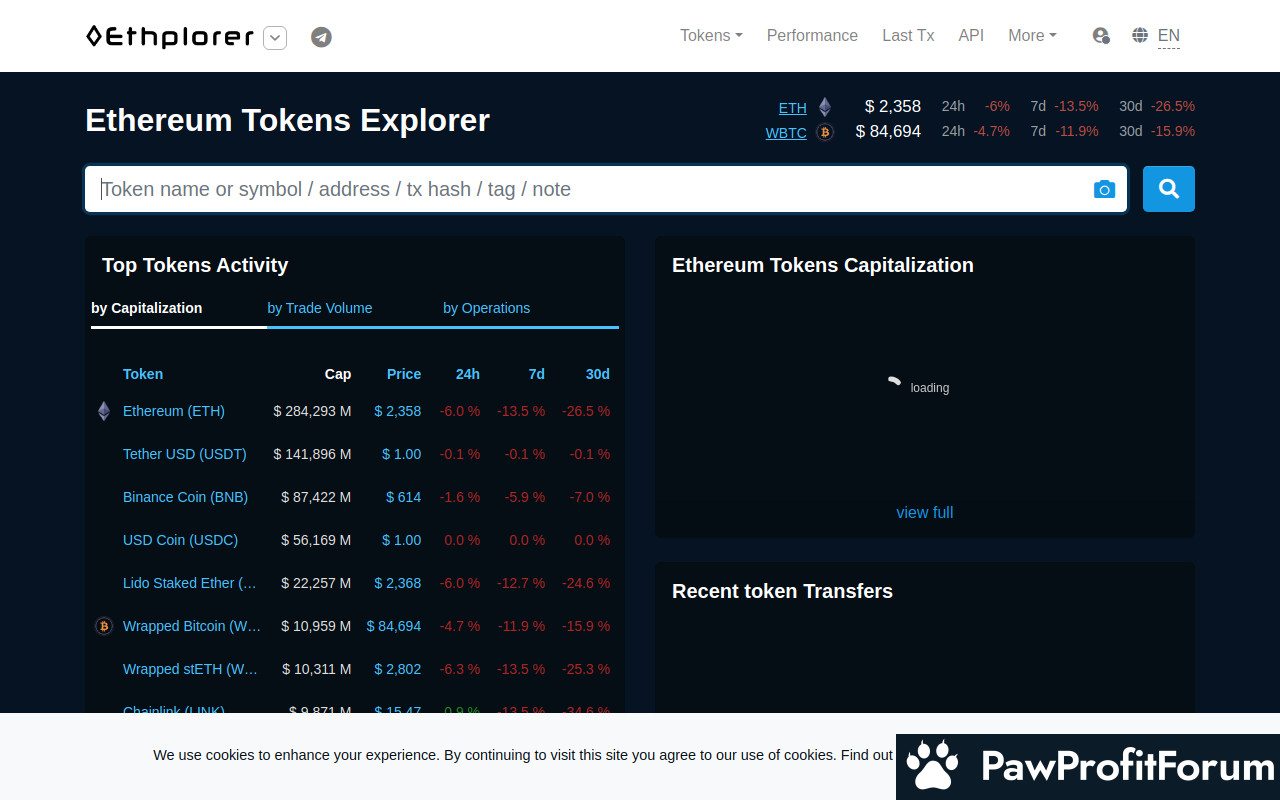The image size is (1280, 800).
Task: Click the 30d column header
Action: point(598,374)
